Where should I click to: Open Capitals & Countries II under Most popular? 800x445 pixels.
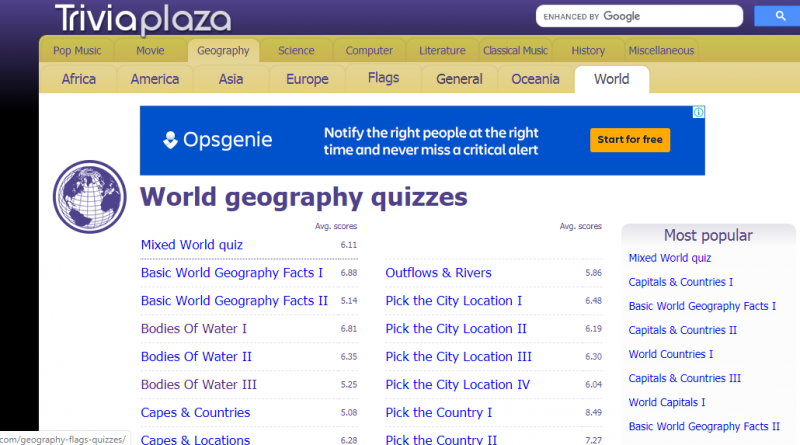[683, 330]
